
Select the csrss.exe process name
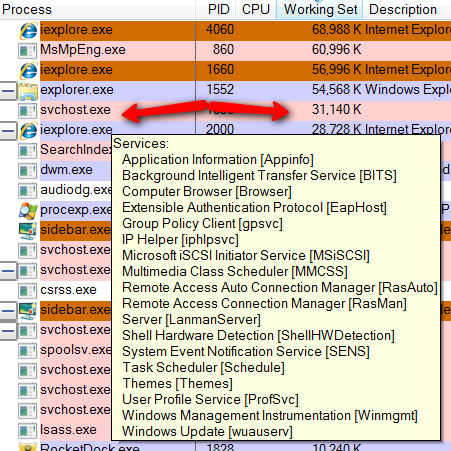tap(68, 290)
